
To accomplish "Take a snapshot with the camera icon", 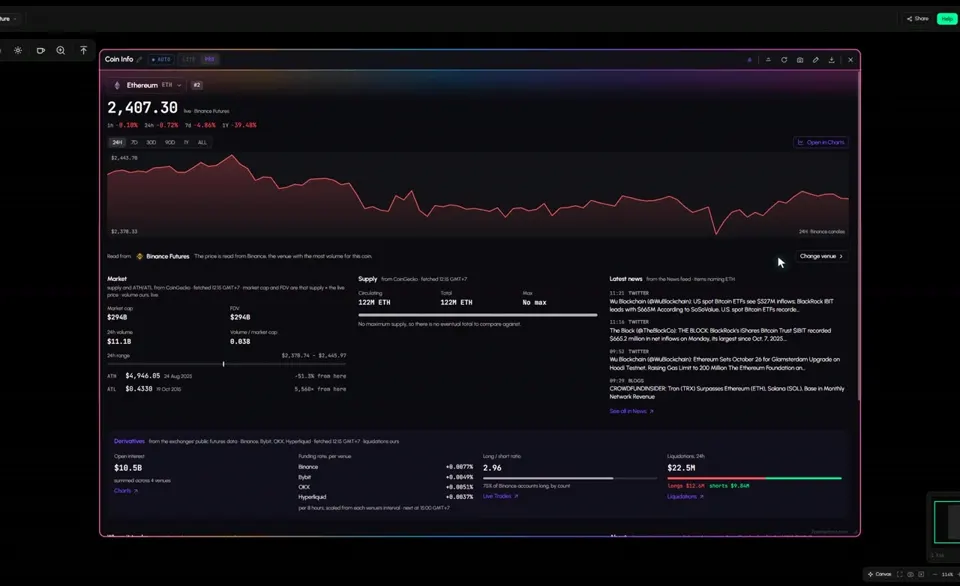I will (800, 60).
